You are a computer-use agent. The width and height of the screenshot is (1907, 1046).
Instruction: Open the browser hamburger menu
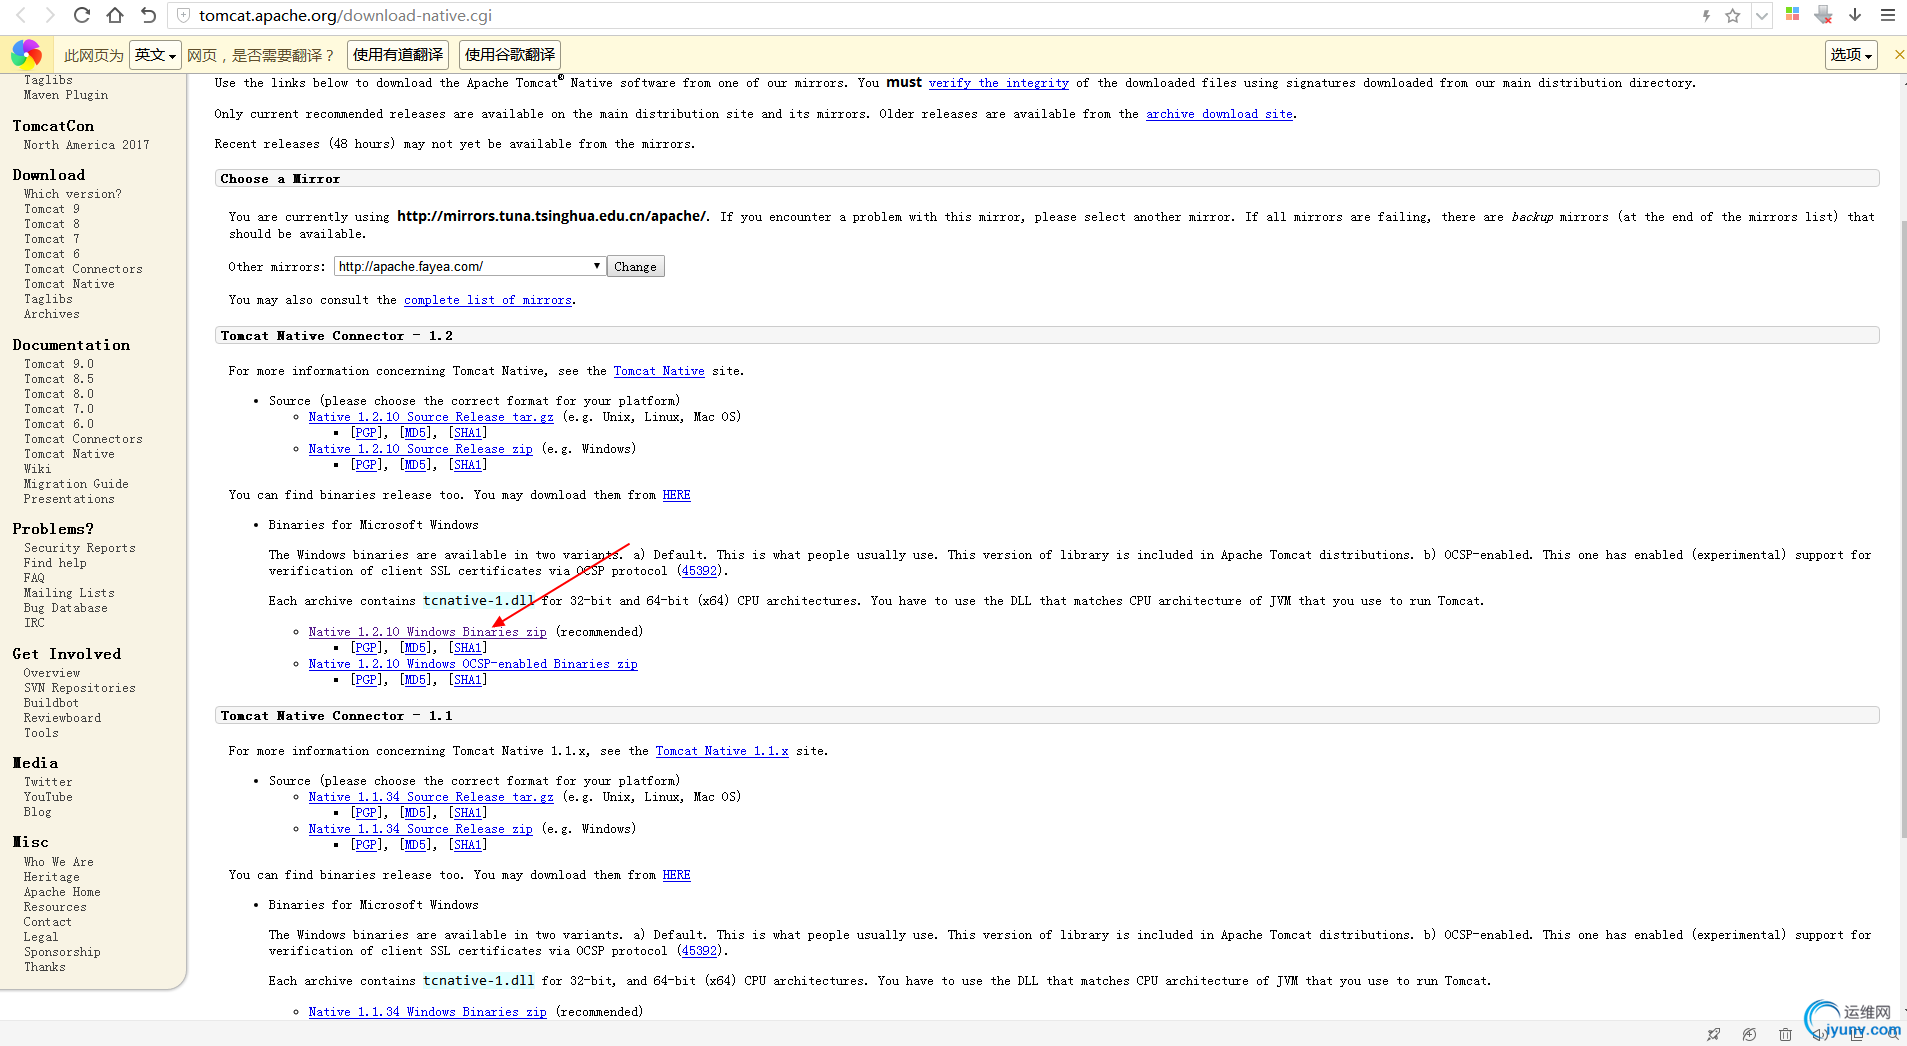point(1888,15)
